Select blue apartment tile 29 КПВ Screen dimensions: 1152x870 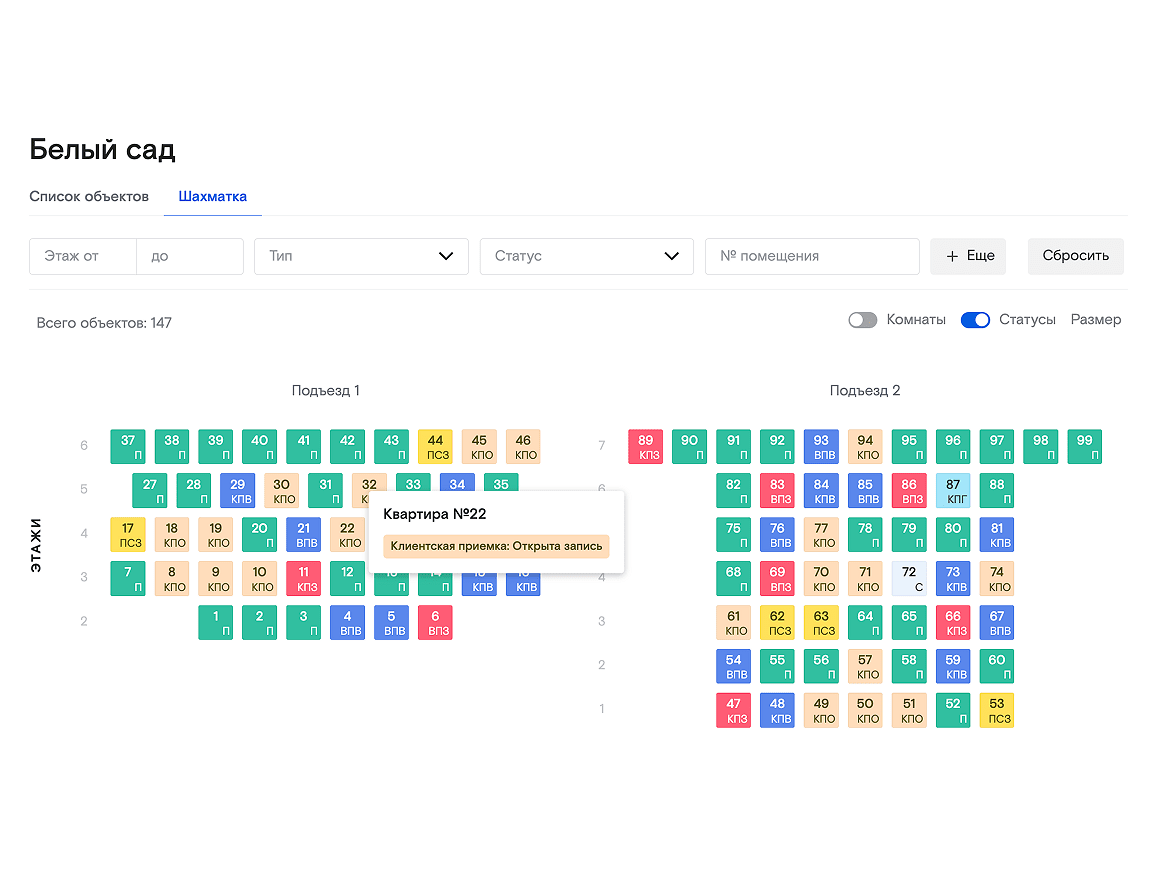(x=237, y=490)
